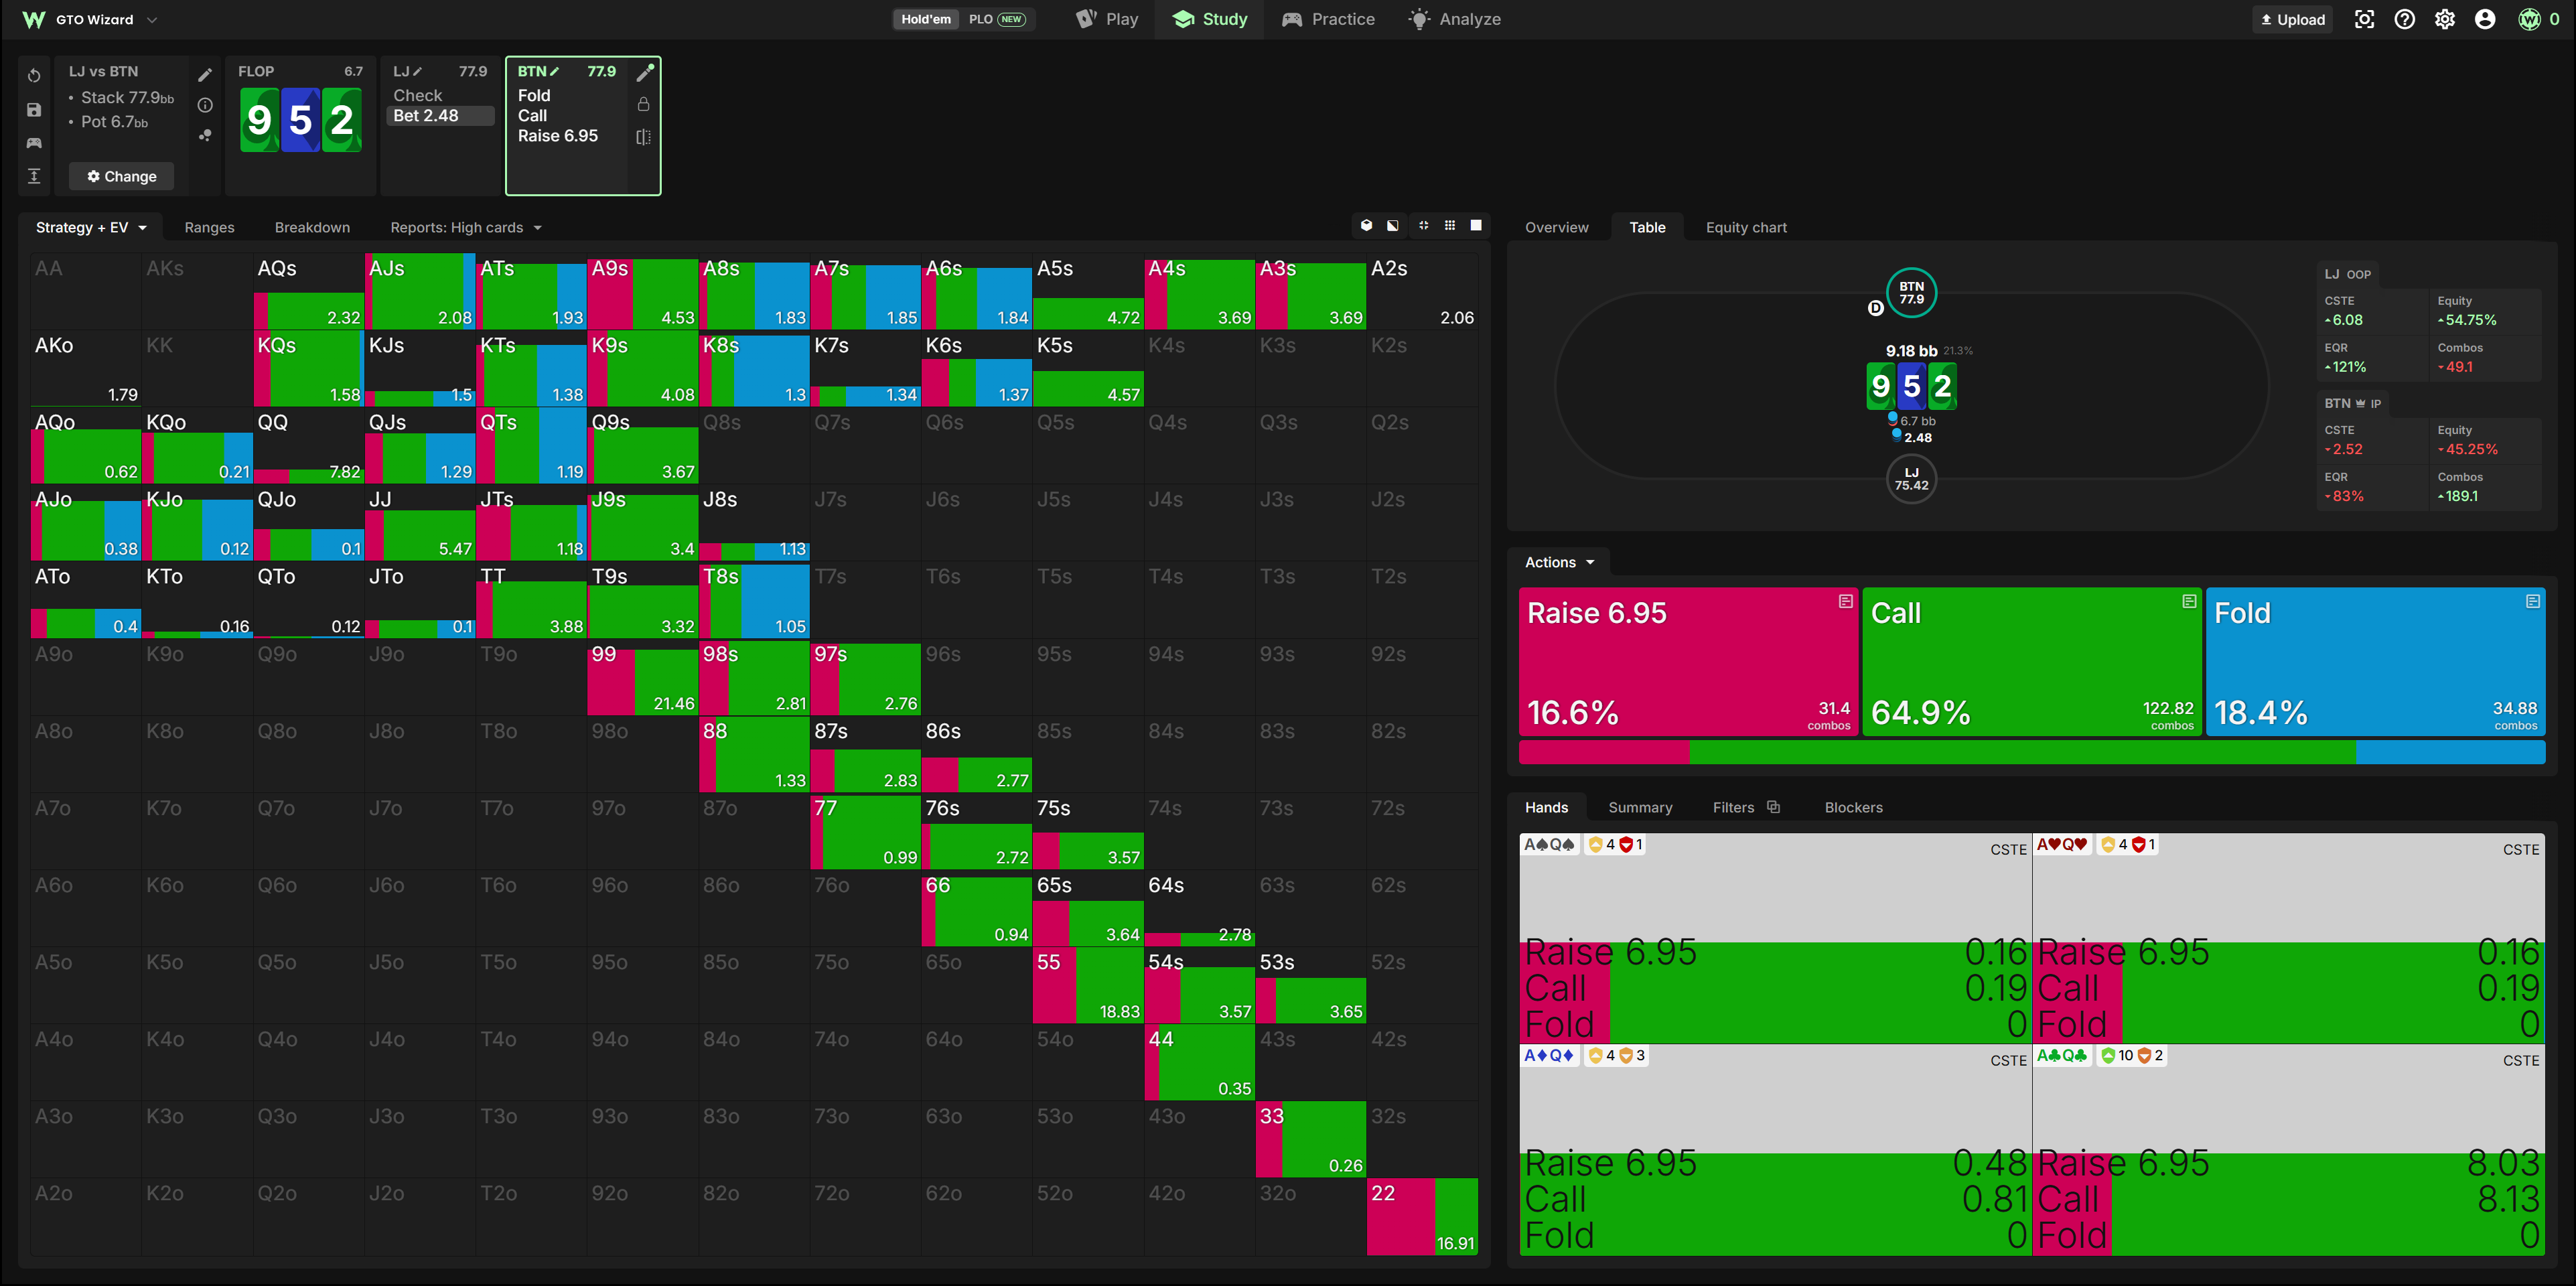The image size is (2576, 1286).
Task: Click the blue 5 flop card
Action: 300,120
